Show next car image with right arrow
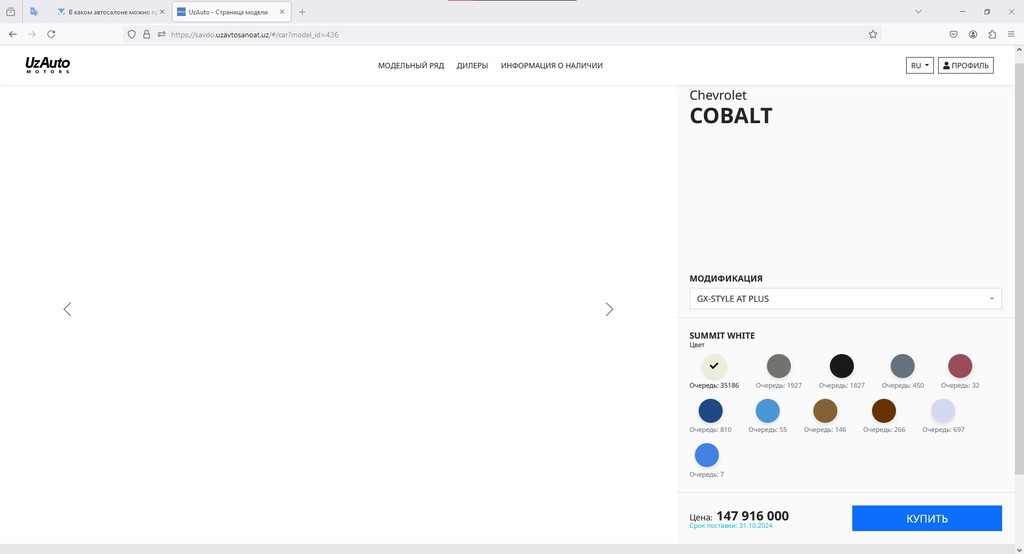Viewport: 1024px width, 554px height. [609, 310]
